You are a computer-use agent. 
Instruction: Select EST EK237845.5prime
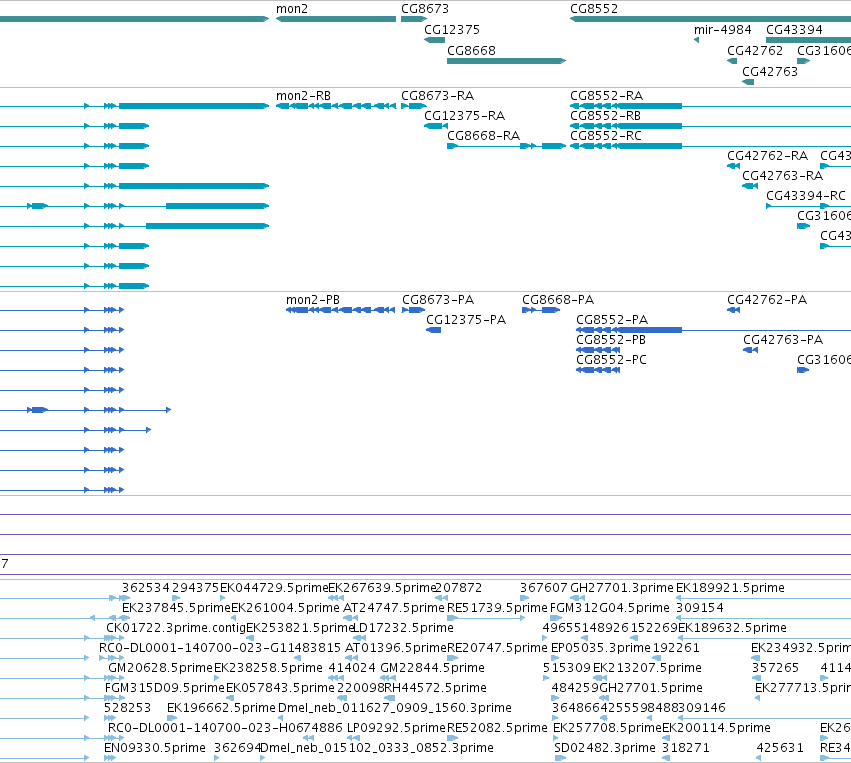click(176, 608)
